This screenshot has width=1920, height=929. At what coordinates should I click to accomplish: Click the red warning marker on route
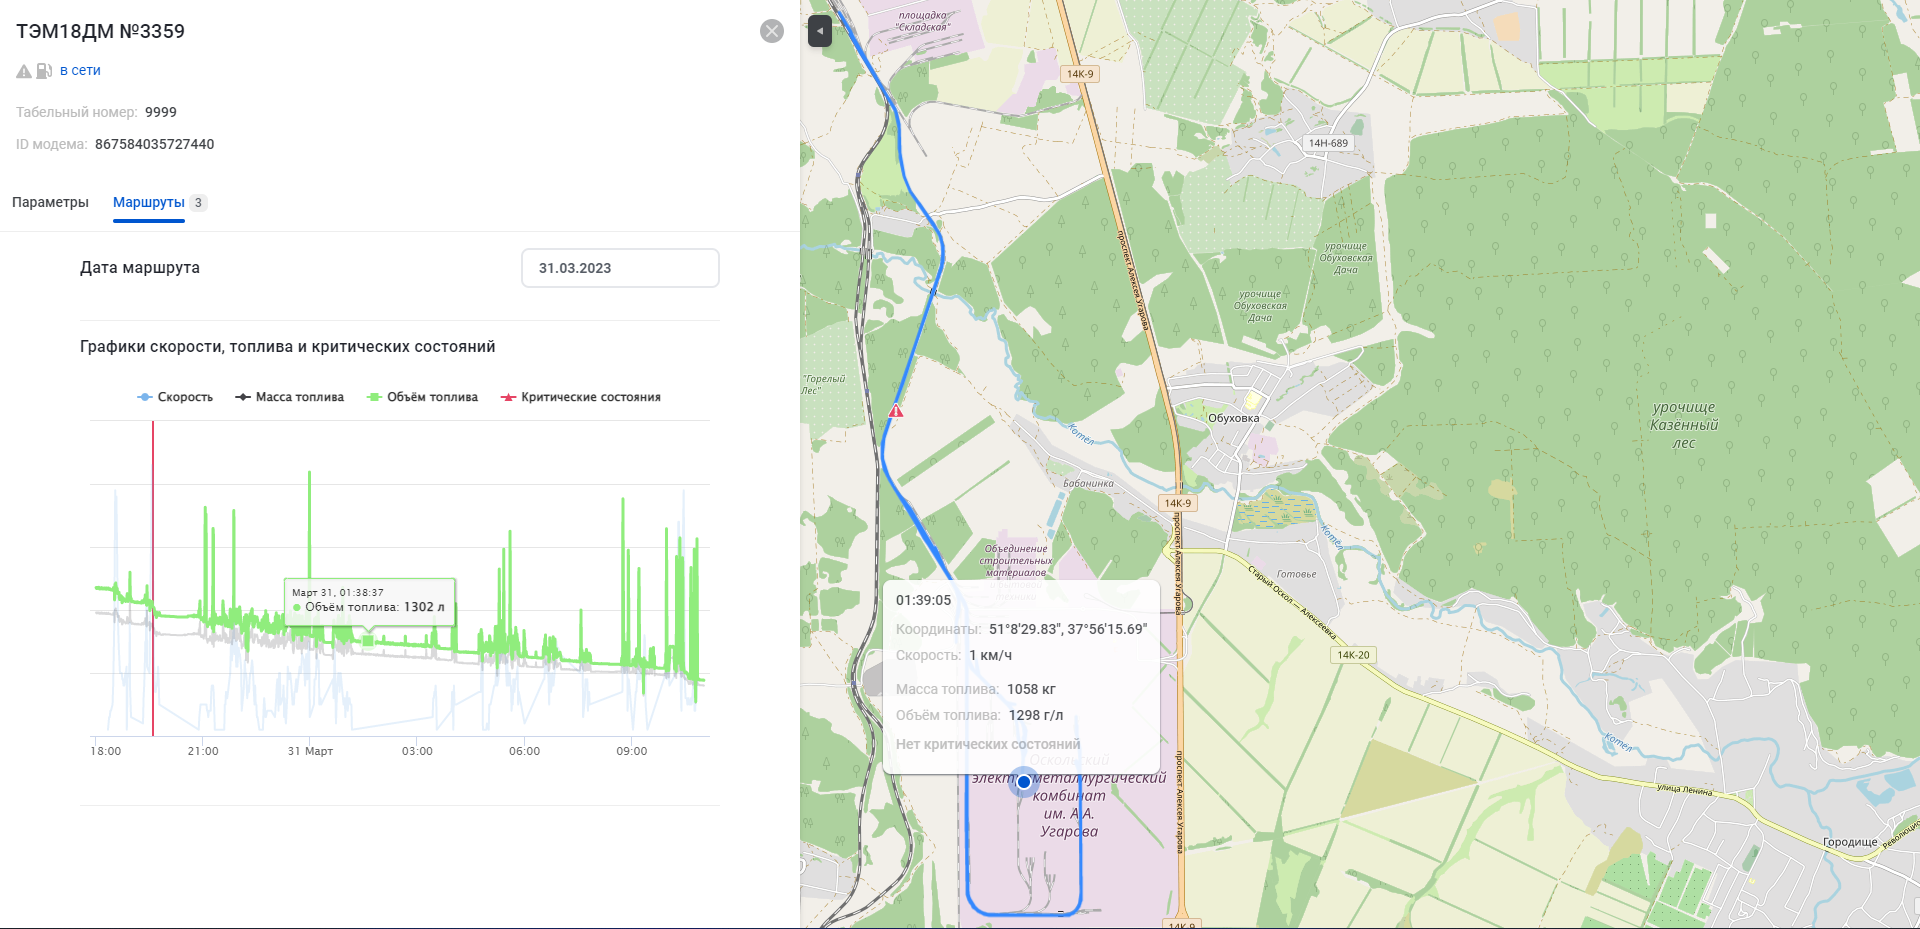click(x=896, y=411)
